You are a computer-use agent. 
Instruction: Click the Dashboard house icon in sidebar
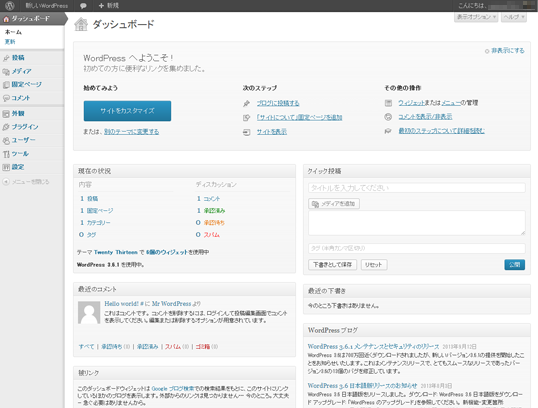(x=6, y=19)
